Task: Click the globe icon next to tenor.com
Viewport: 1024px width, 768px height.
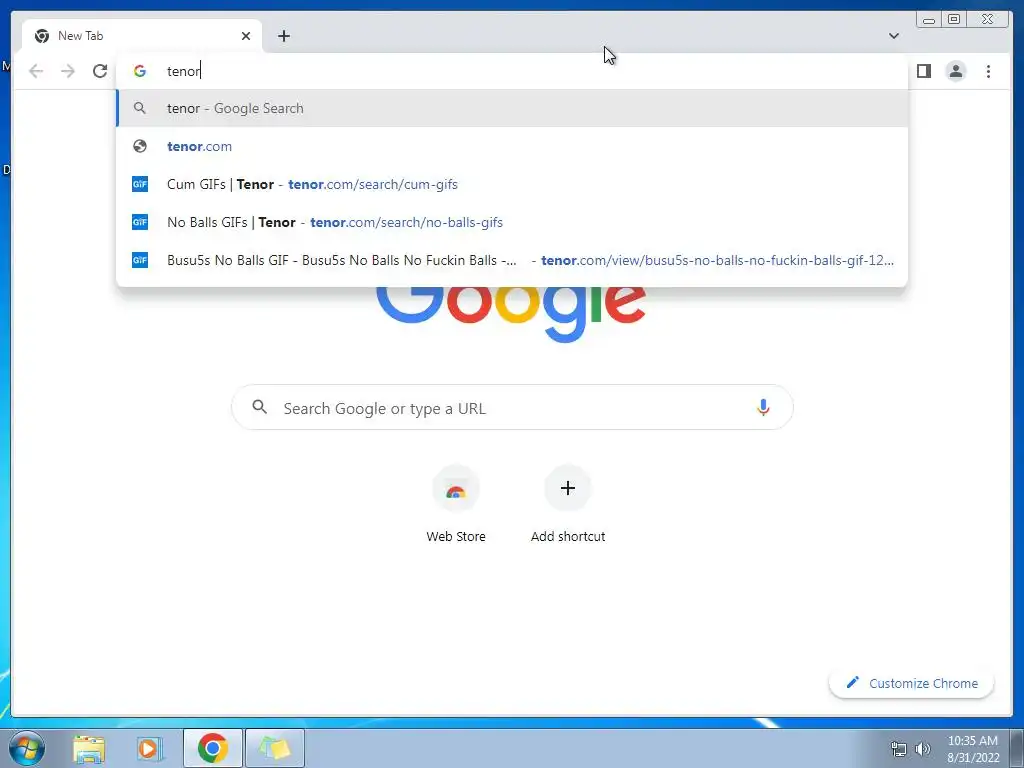Action: (140, 146)
